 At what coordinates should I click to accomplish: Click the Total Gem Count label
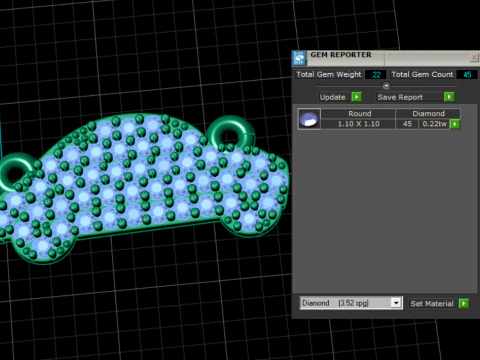tap(422, 74)
